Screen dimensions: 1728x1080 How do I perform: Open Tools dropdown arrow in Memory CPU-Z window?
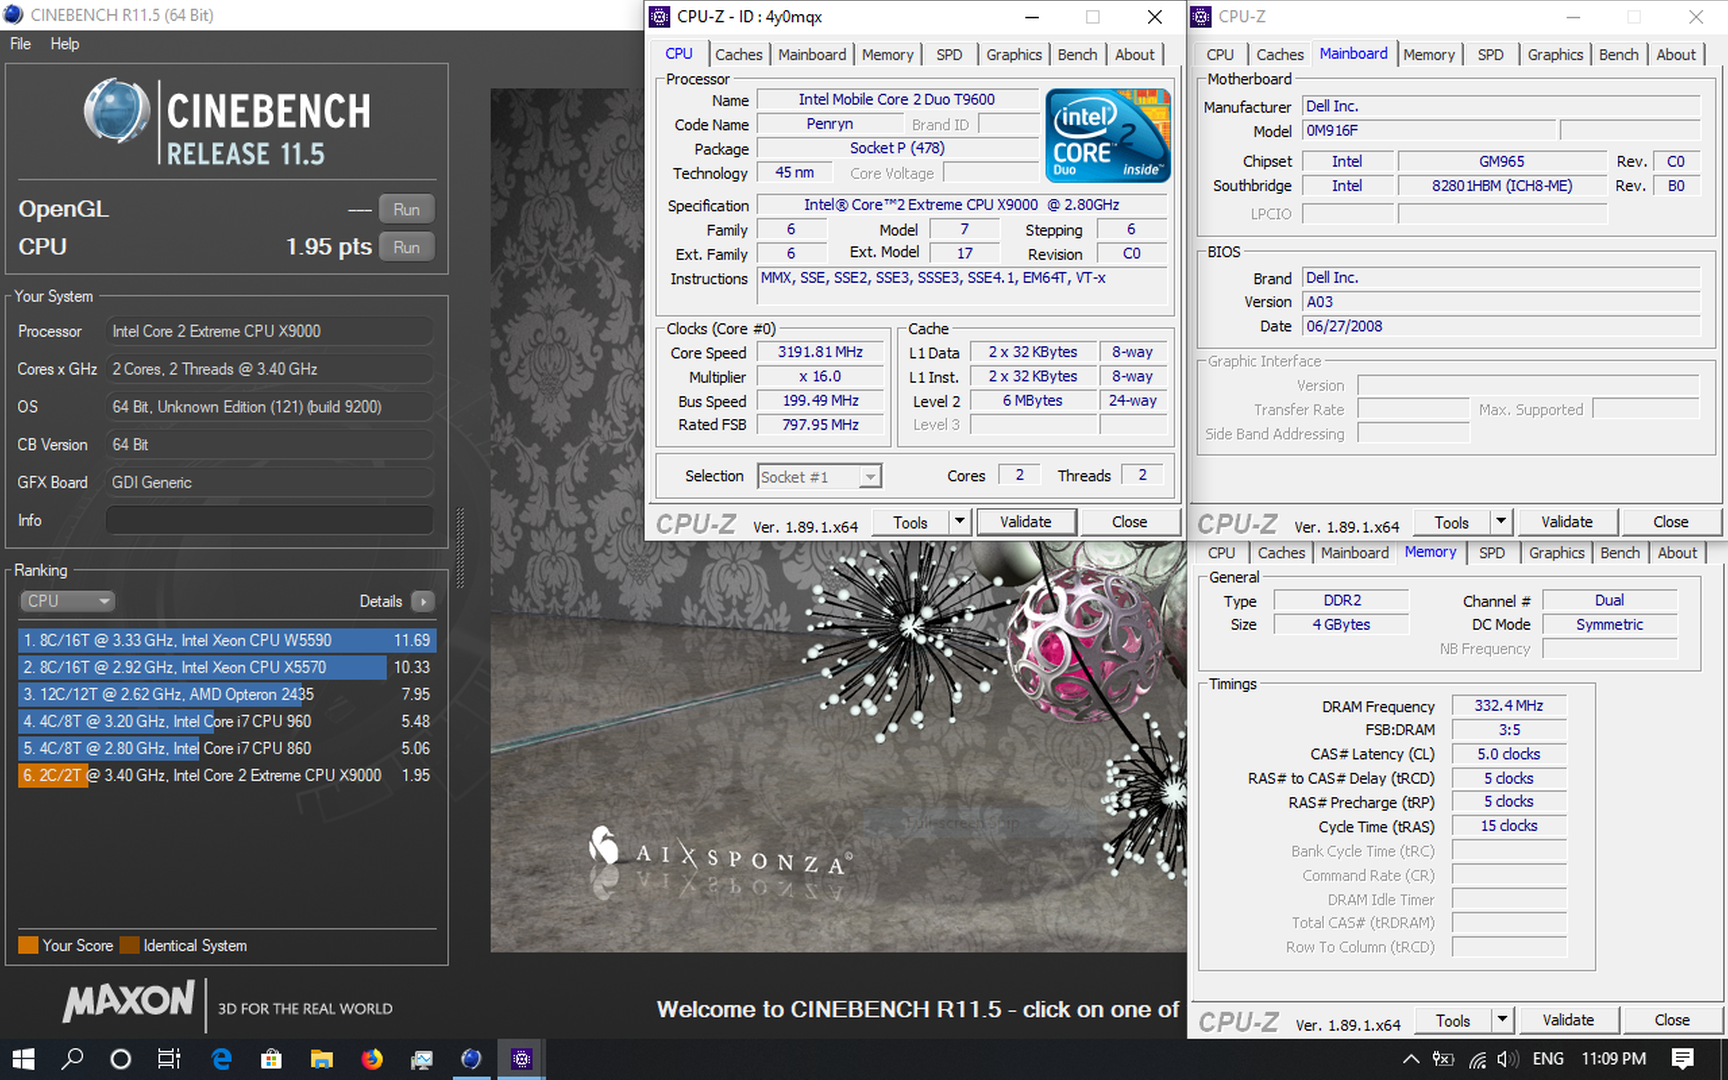coord(1501,1020)
